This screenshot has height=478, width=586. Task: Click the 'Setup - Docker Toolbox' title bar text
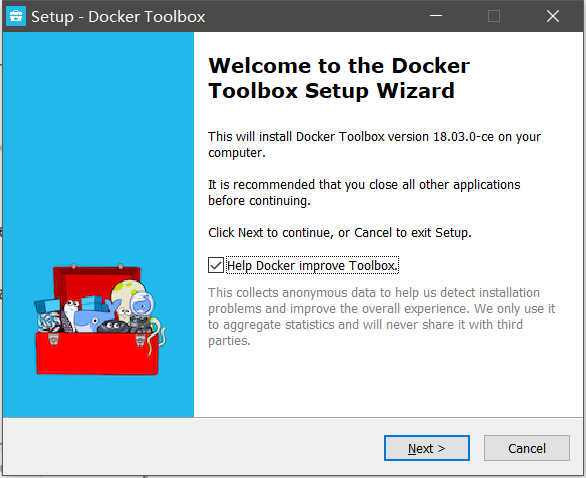click(x=118, y=17)
